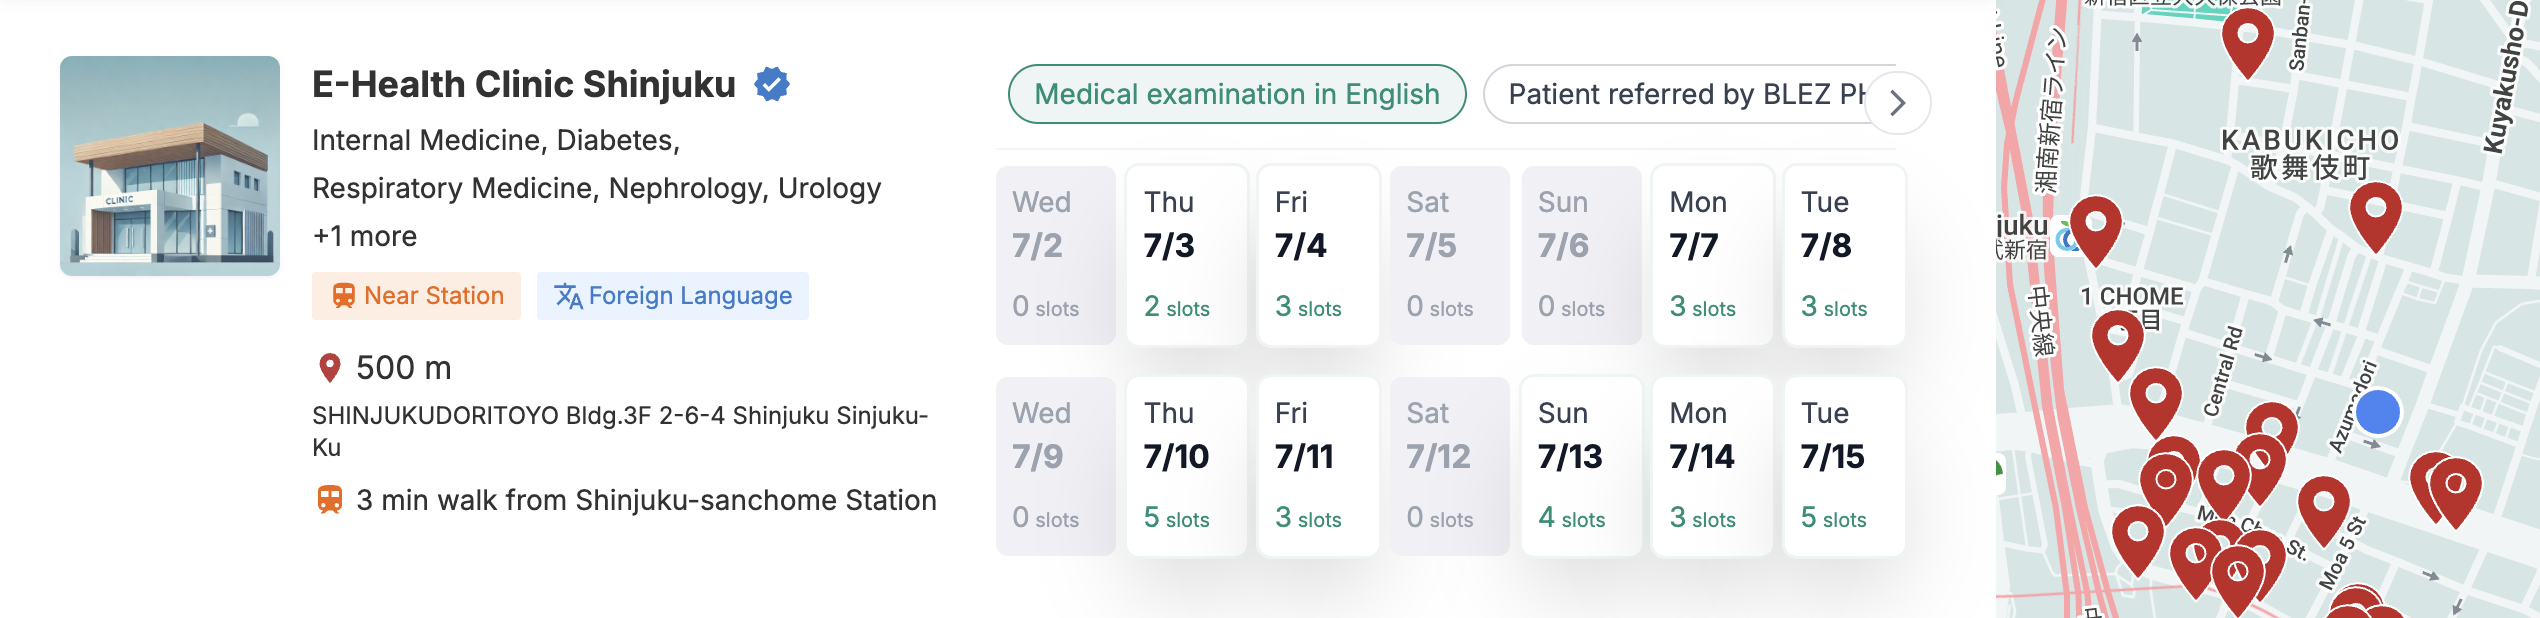Click the map pin below the Kabukicho label
This screenshot has width=2540, height=618.
(2375, 213)
